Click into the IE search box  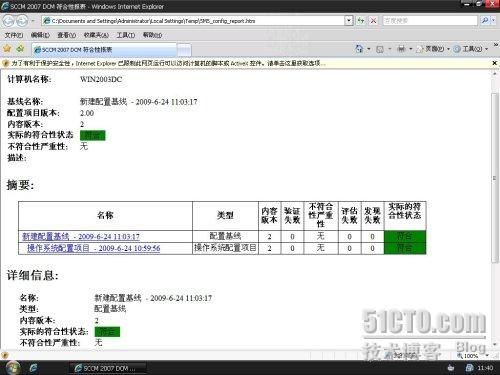[x=430, y=21]
